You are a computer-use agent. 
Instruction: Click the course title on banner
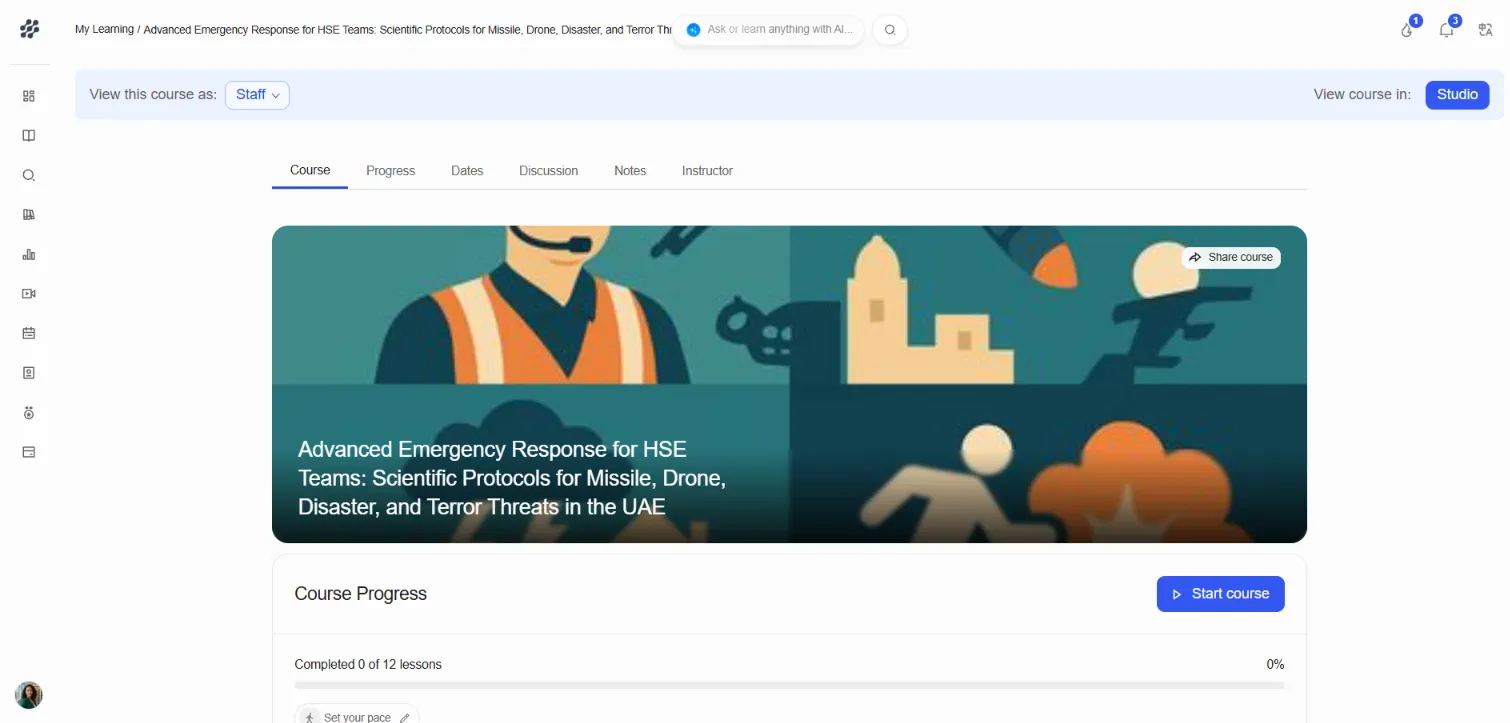pos(512,478)
